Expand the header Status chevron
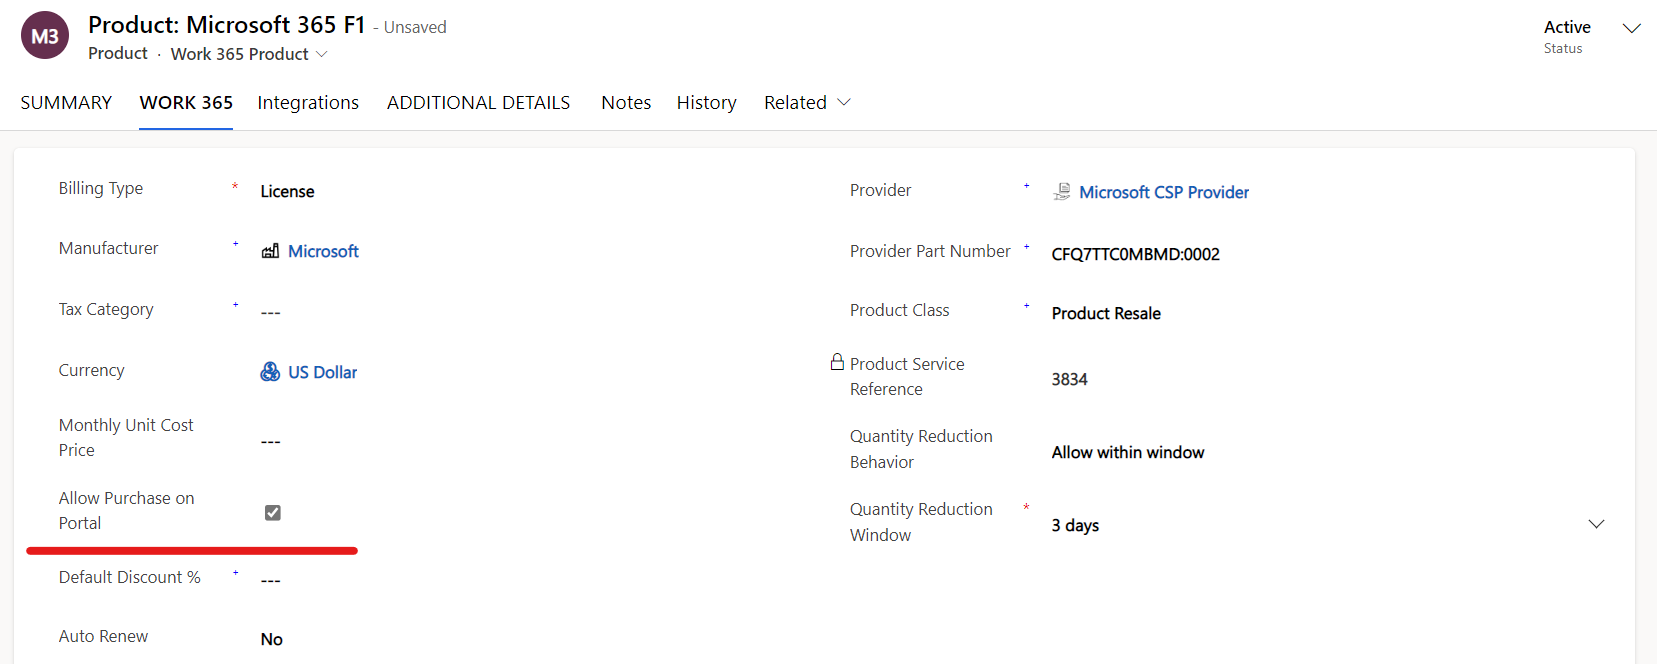Screen dimensions: 1657x664 point(1631,28)
